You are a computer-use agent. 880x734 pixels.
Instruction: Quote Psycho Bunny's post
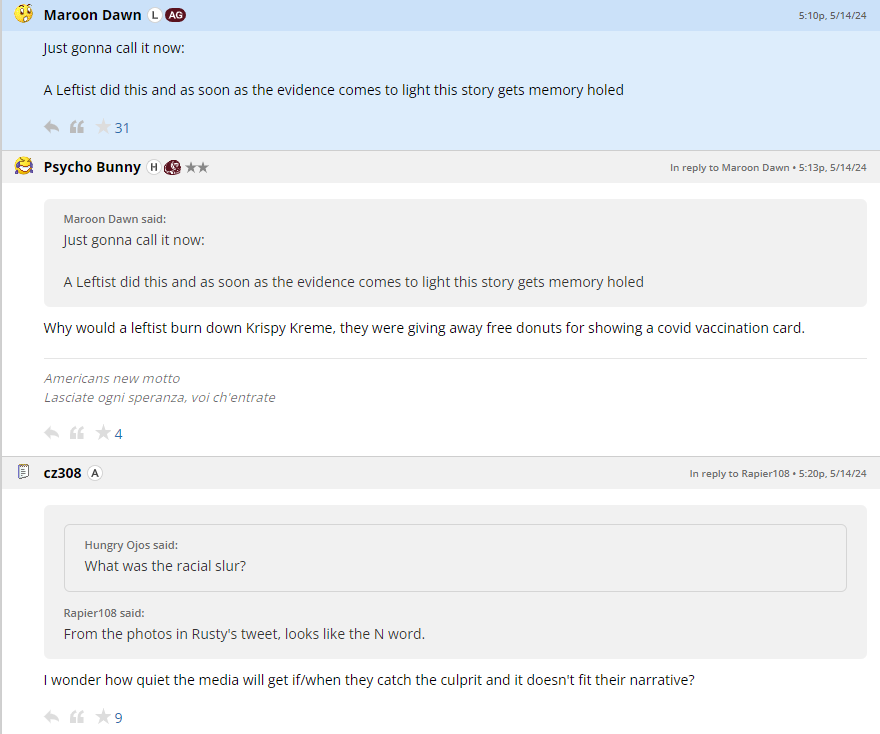pos(77,433)
